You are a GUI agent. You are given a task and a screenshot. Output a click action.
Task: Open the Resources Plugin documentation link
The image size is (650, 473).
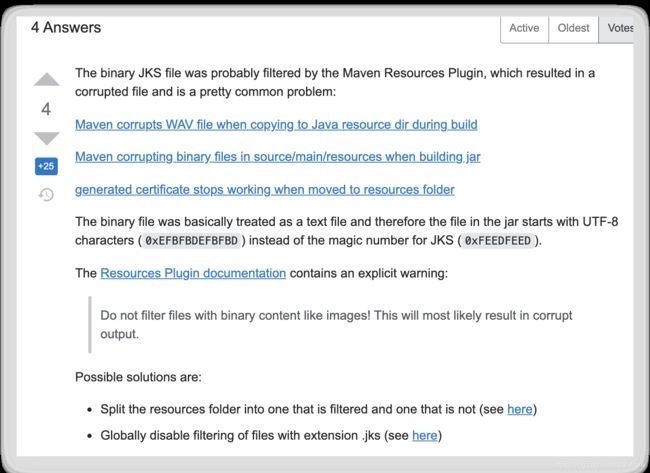(x=193, y=273)
